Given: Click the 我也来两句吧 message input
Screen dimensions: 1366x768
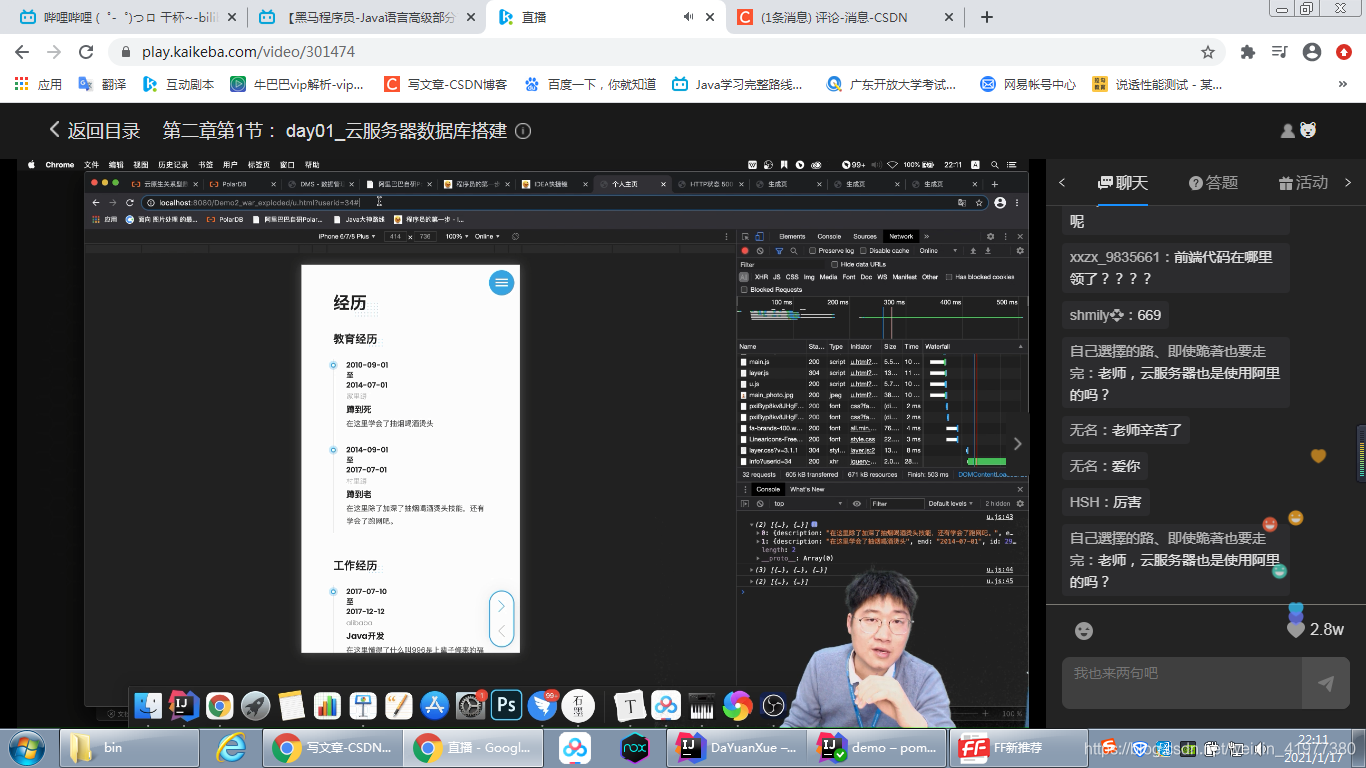Looking at the screenshot, I should pyautogui.click(x=1182, y=683).
